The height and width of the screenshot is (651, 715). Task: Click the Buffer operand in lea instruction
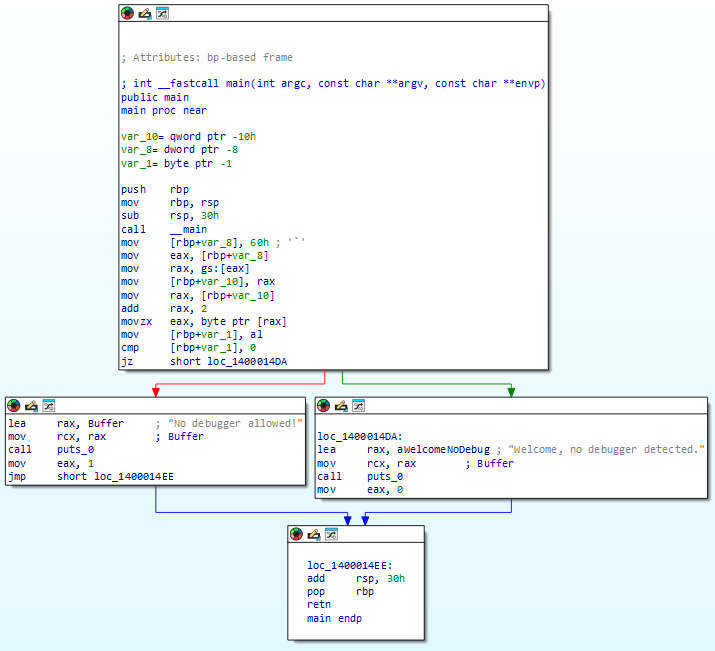(x=106, y=424)
